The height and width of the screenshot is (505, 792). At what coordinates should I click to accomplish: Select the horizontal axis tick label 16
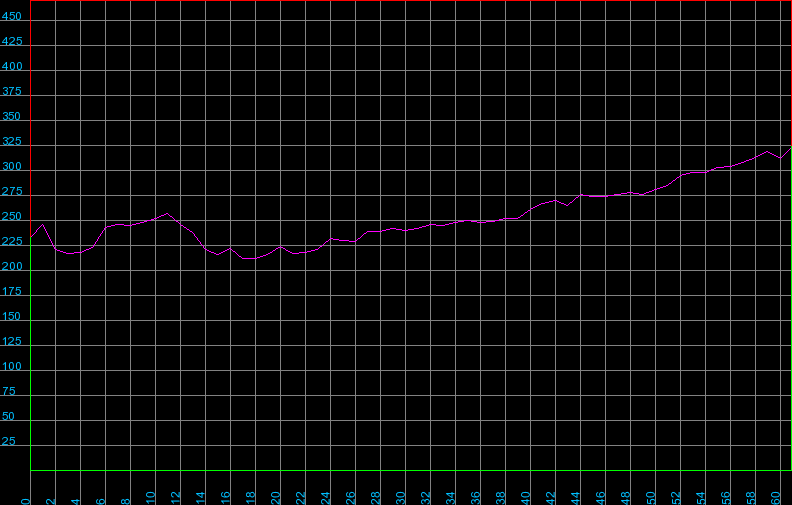point(226,497)
